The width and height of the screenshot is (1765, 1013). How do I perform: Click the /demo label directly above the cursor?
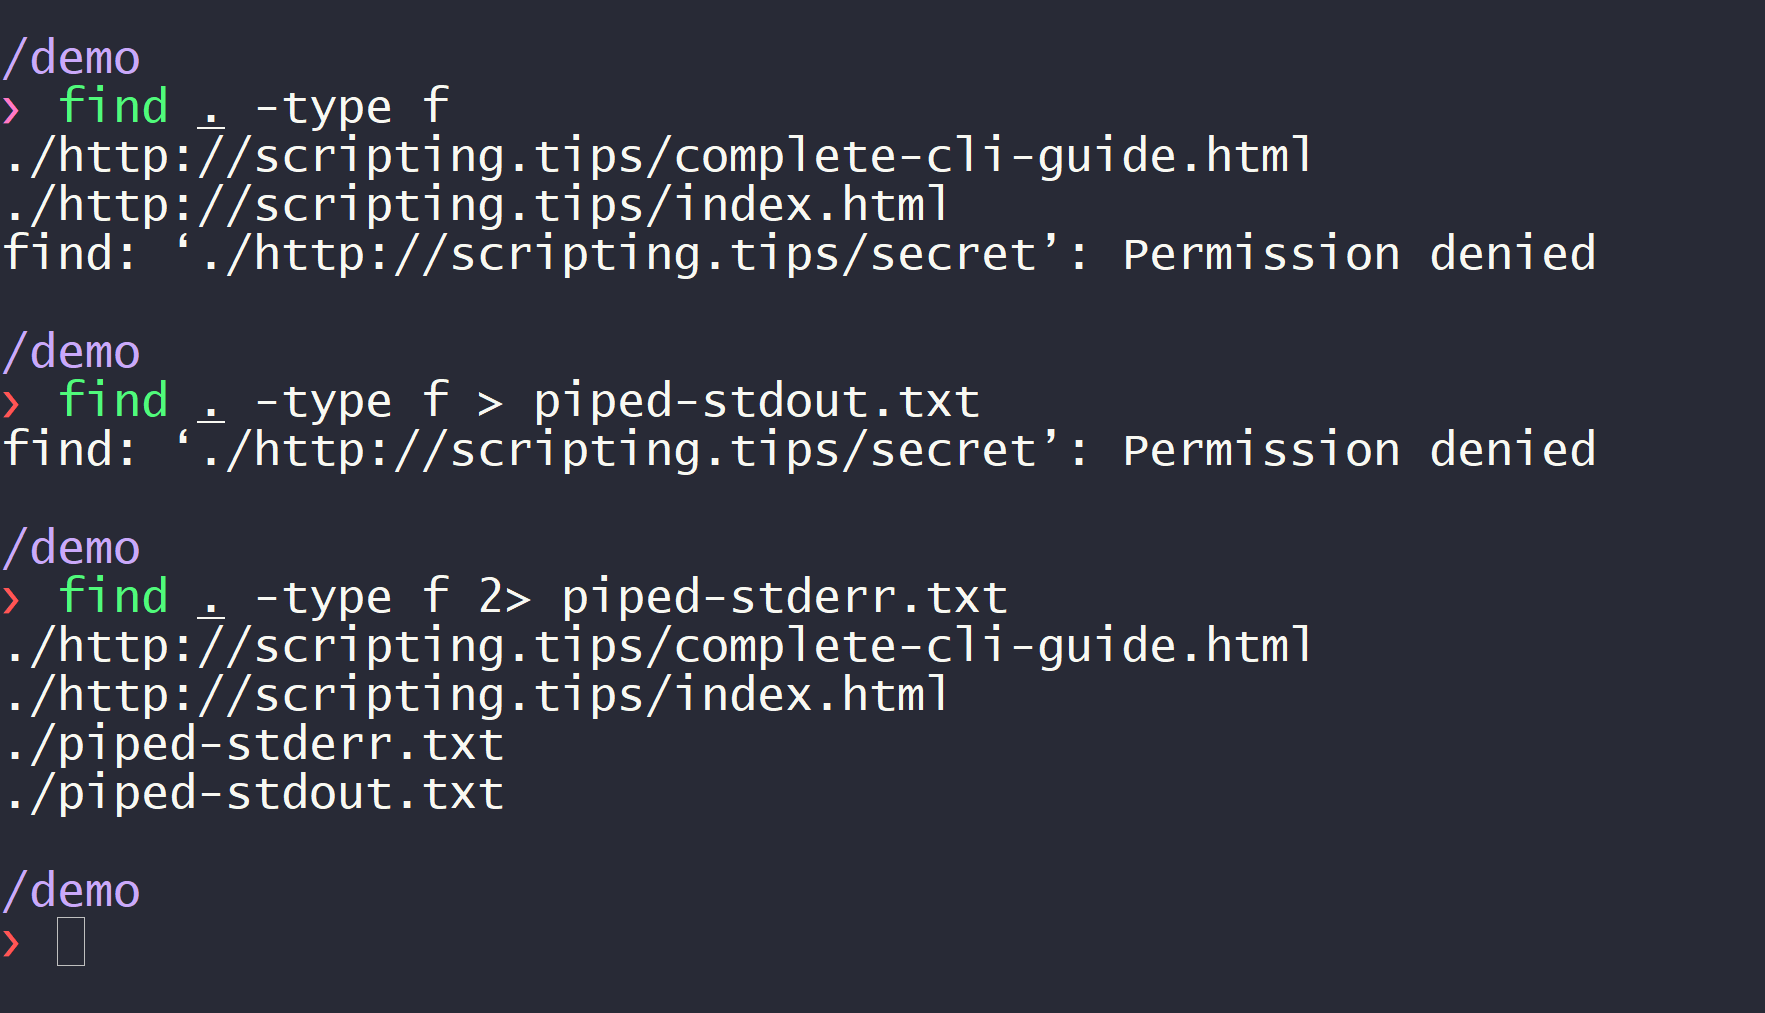pyautogui.click(x=71, y=891)
